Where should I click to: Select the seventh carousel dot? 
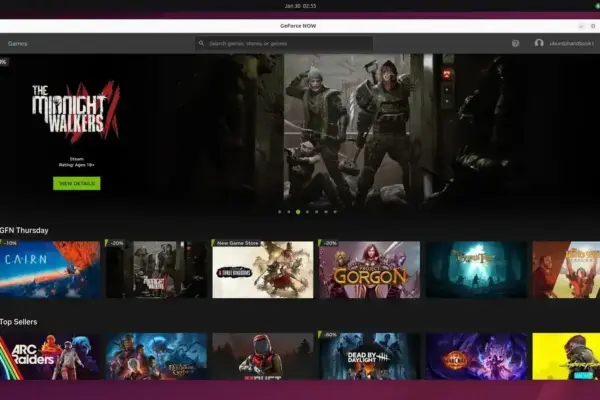pos(335,212)
